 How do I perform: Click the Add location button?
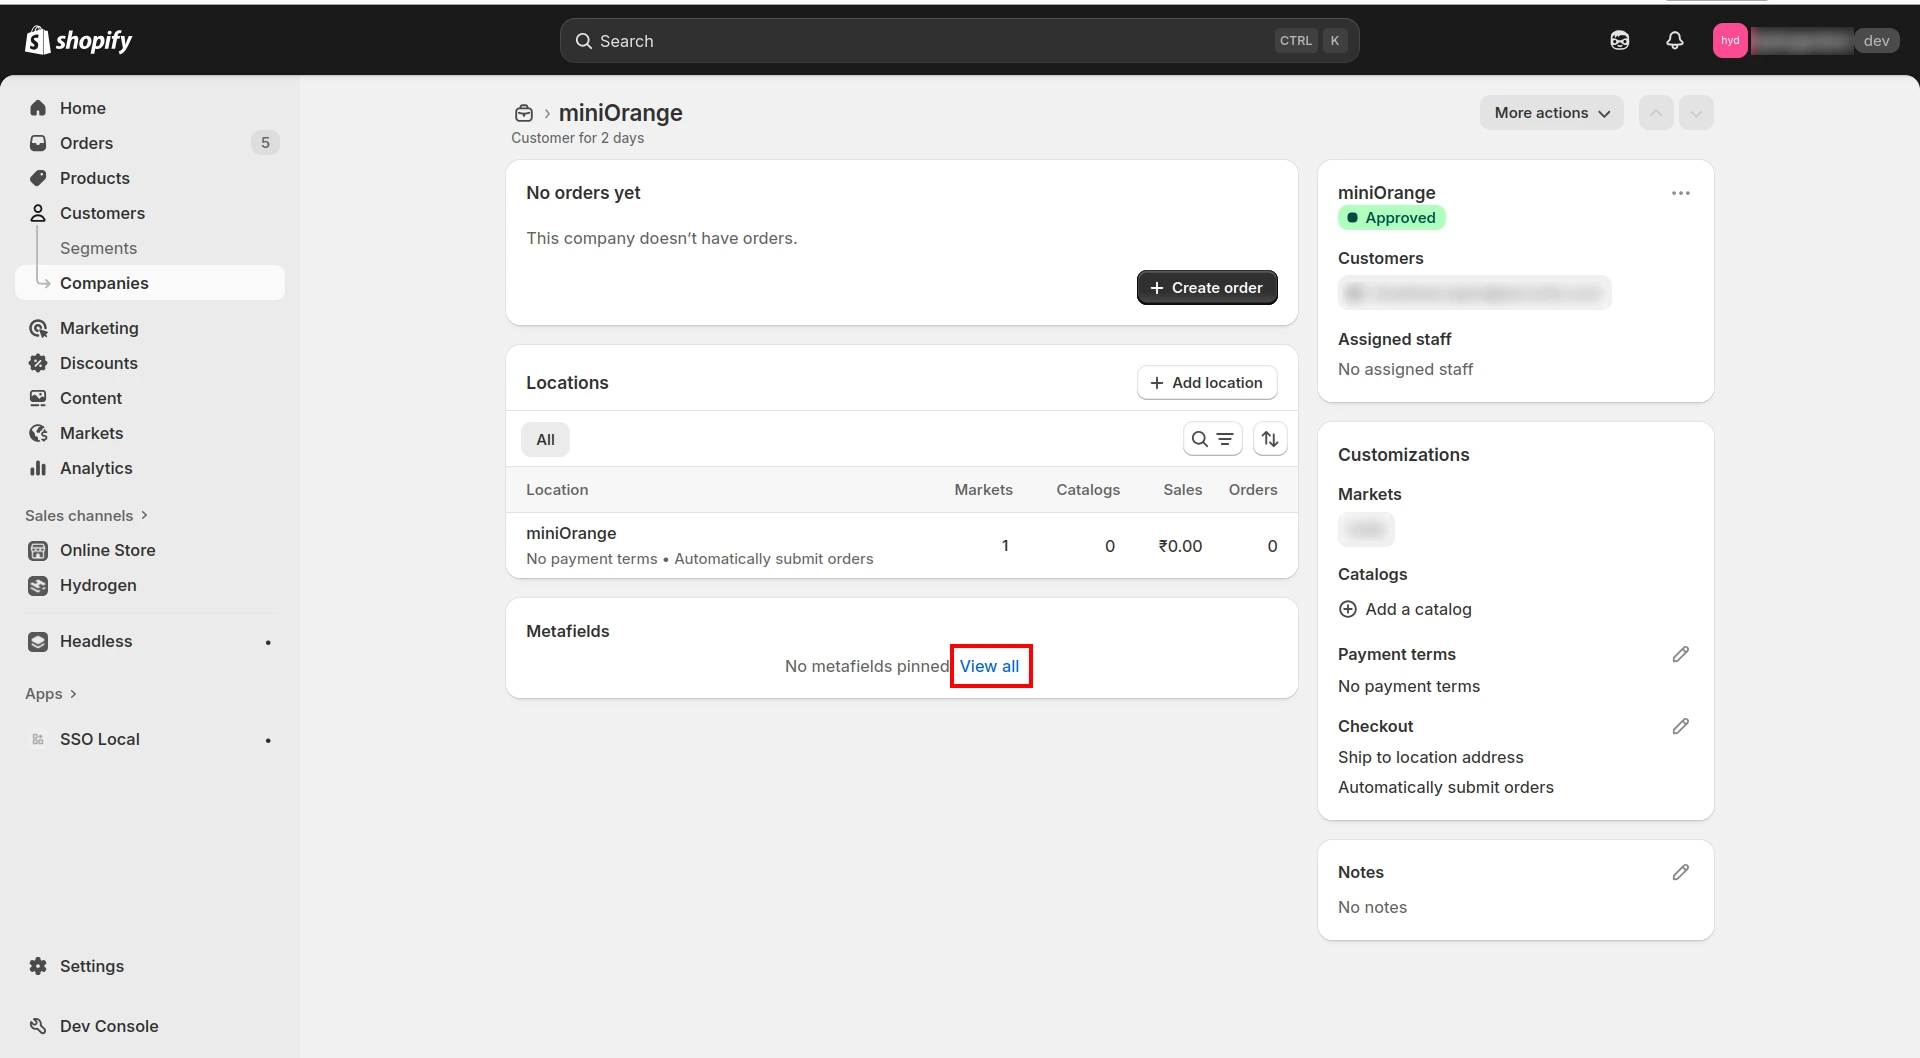[1206, 382]
